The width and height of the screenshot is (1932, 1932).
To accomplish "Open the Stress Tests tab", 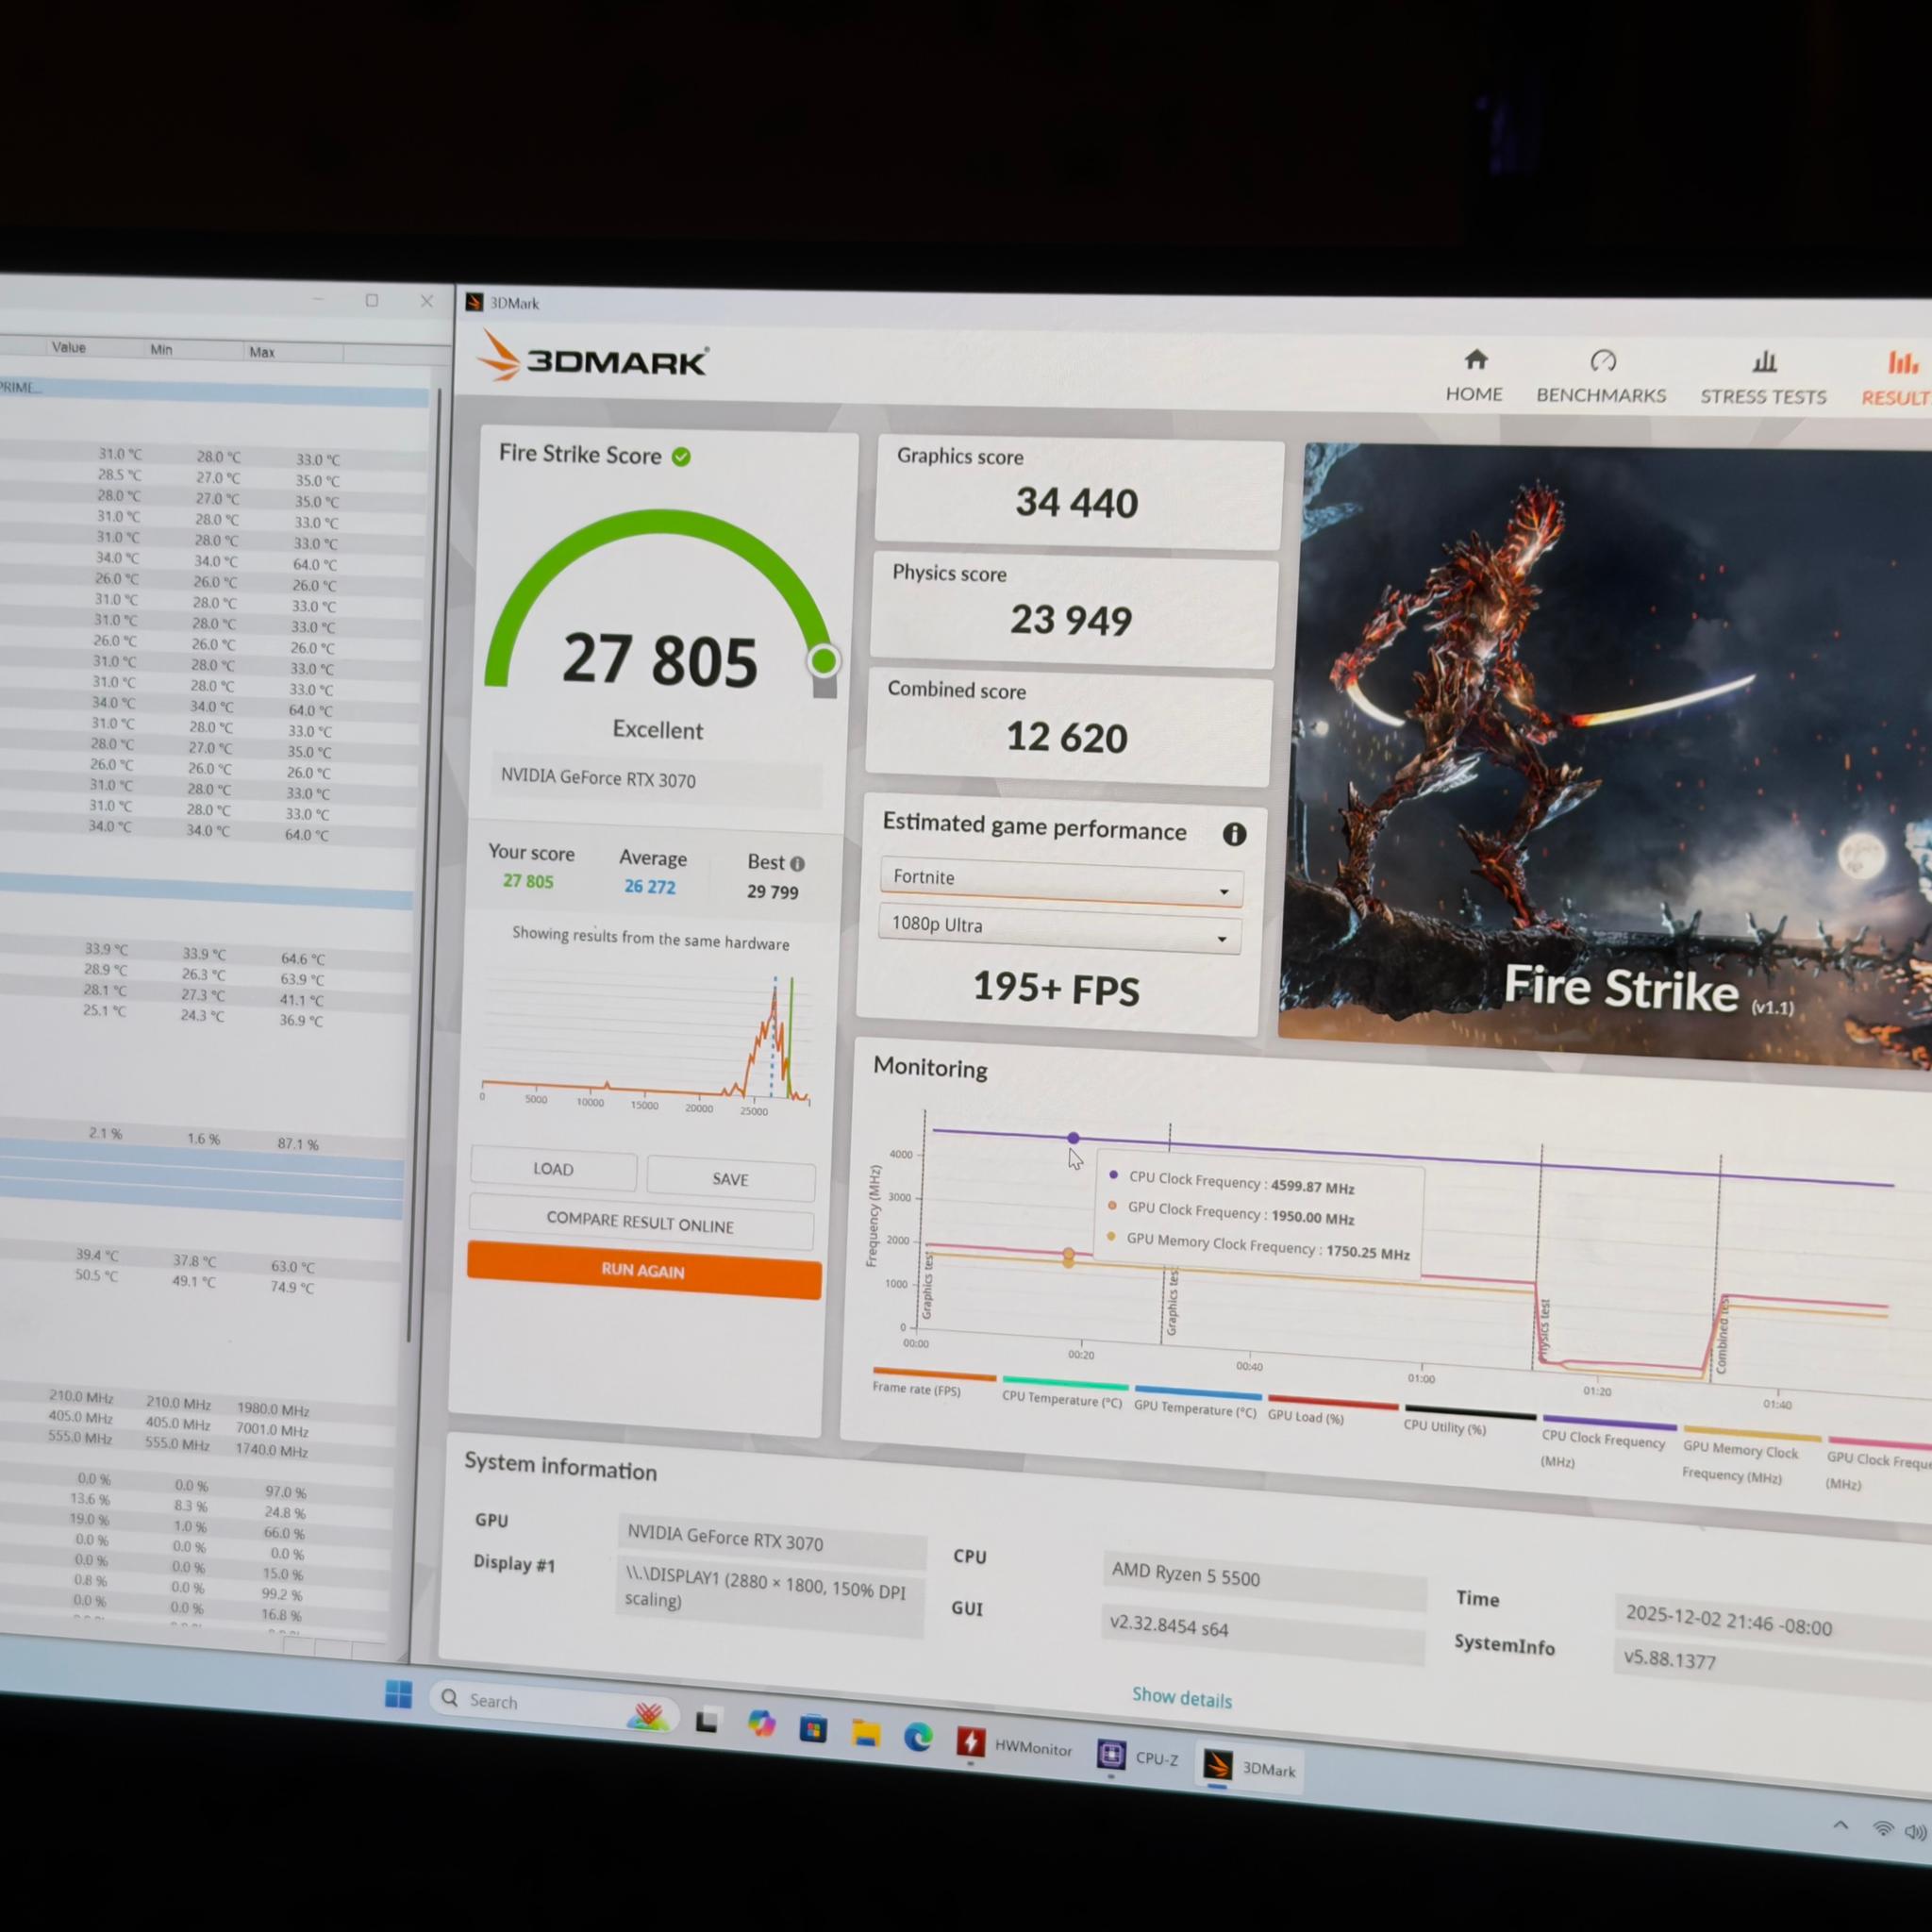I will pos(1763,379).
